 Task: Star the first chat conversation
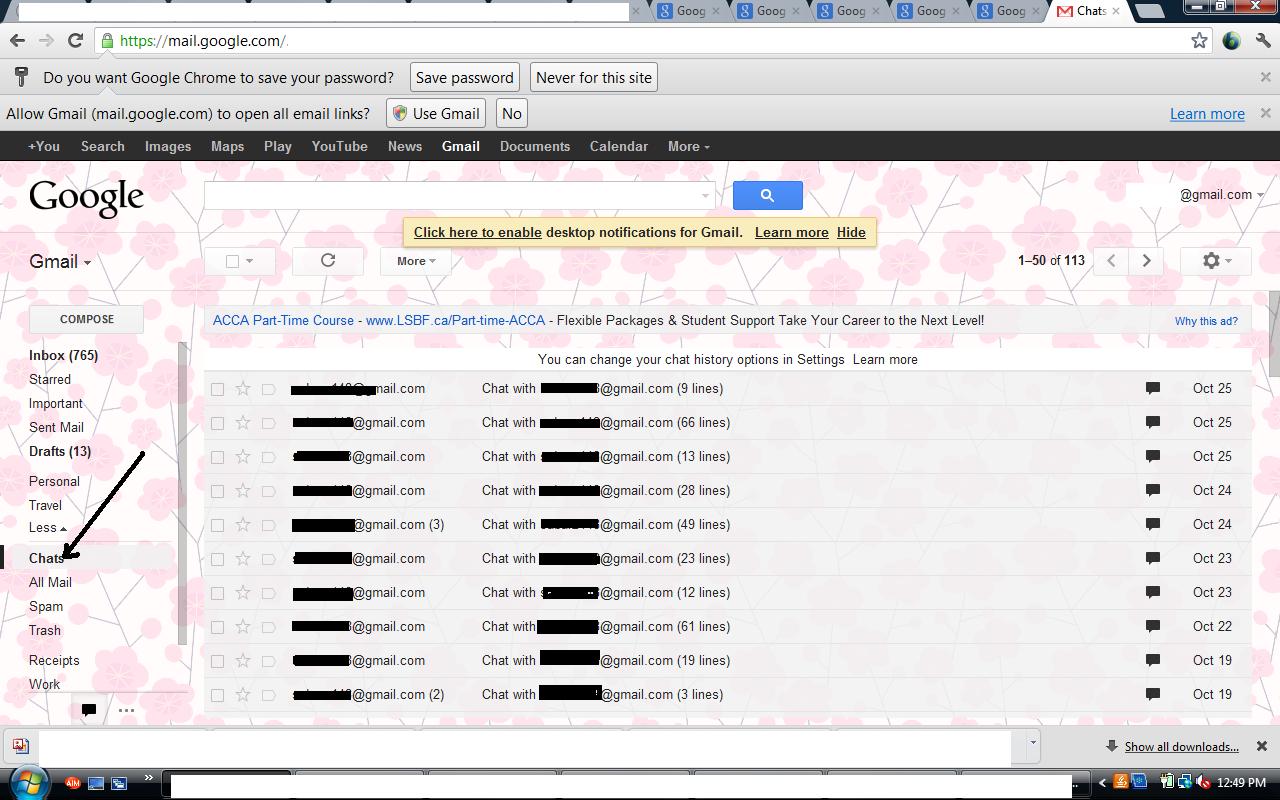click(x=243, y=388)
